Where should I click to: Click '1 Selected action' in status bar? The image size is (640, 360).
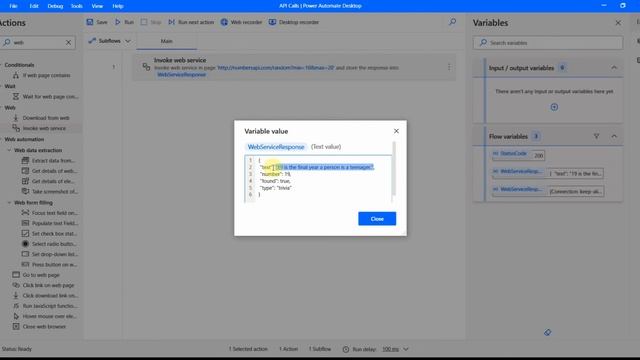pyautogui.click(x=248, y=349)
